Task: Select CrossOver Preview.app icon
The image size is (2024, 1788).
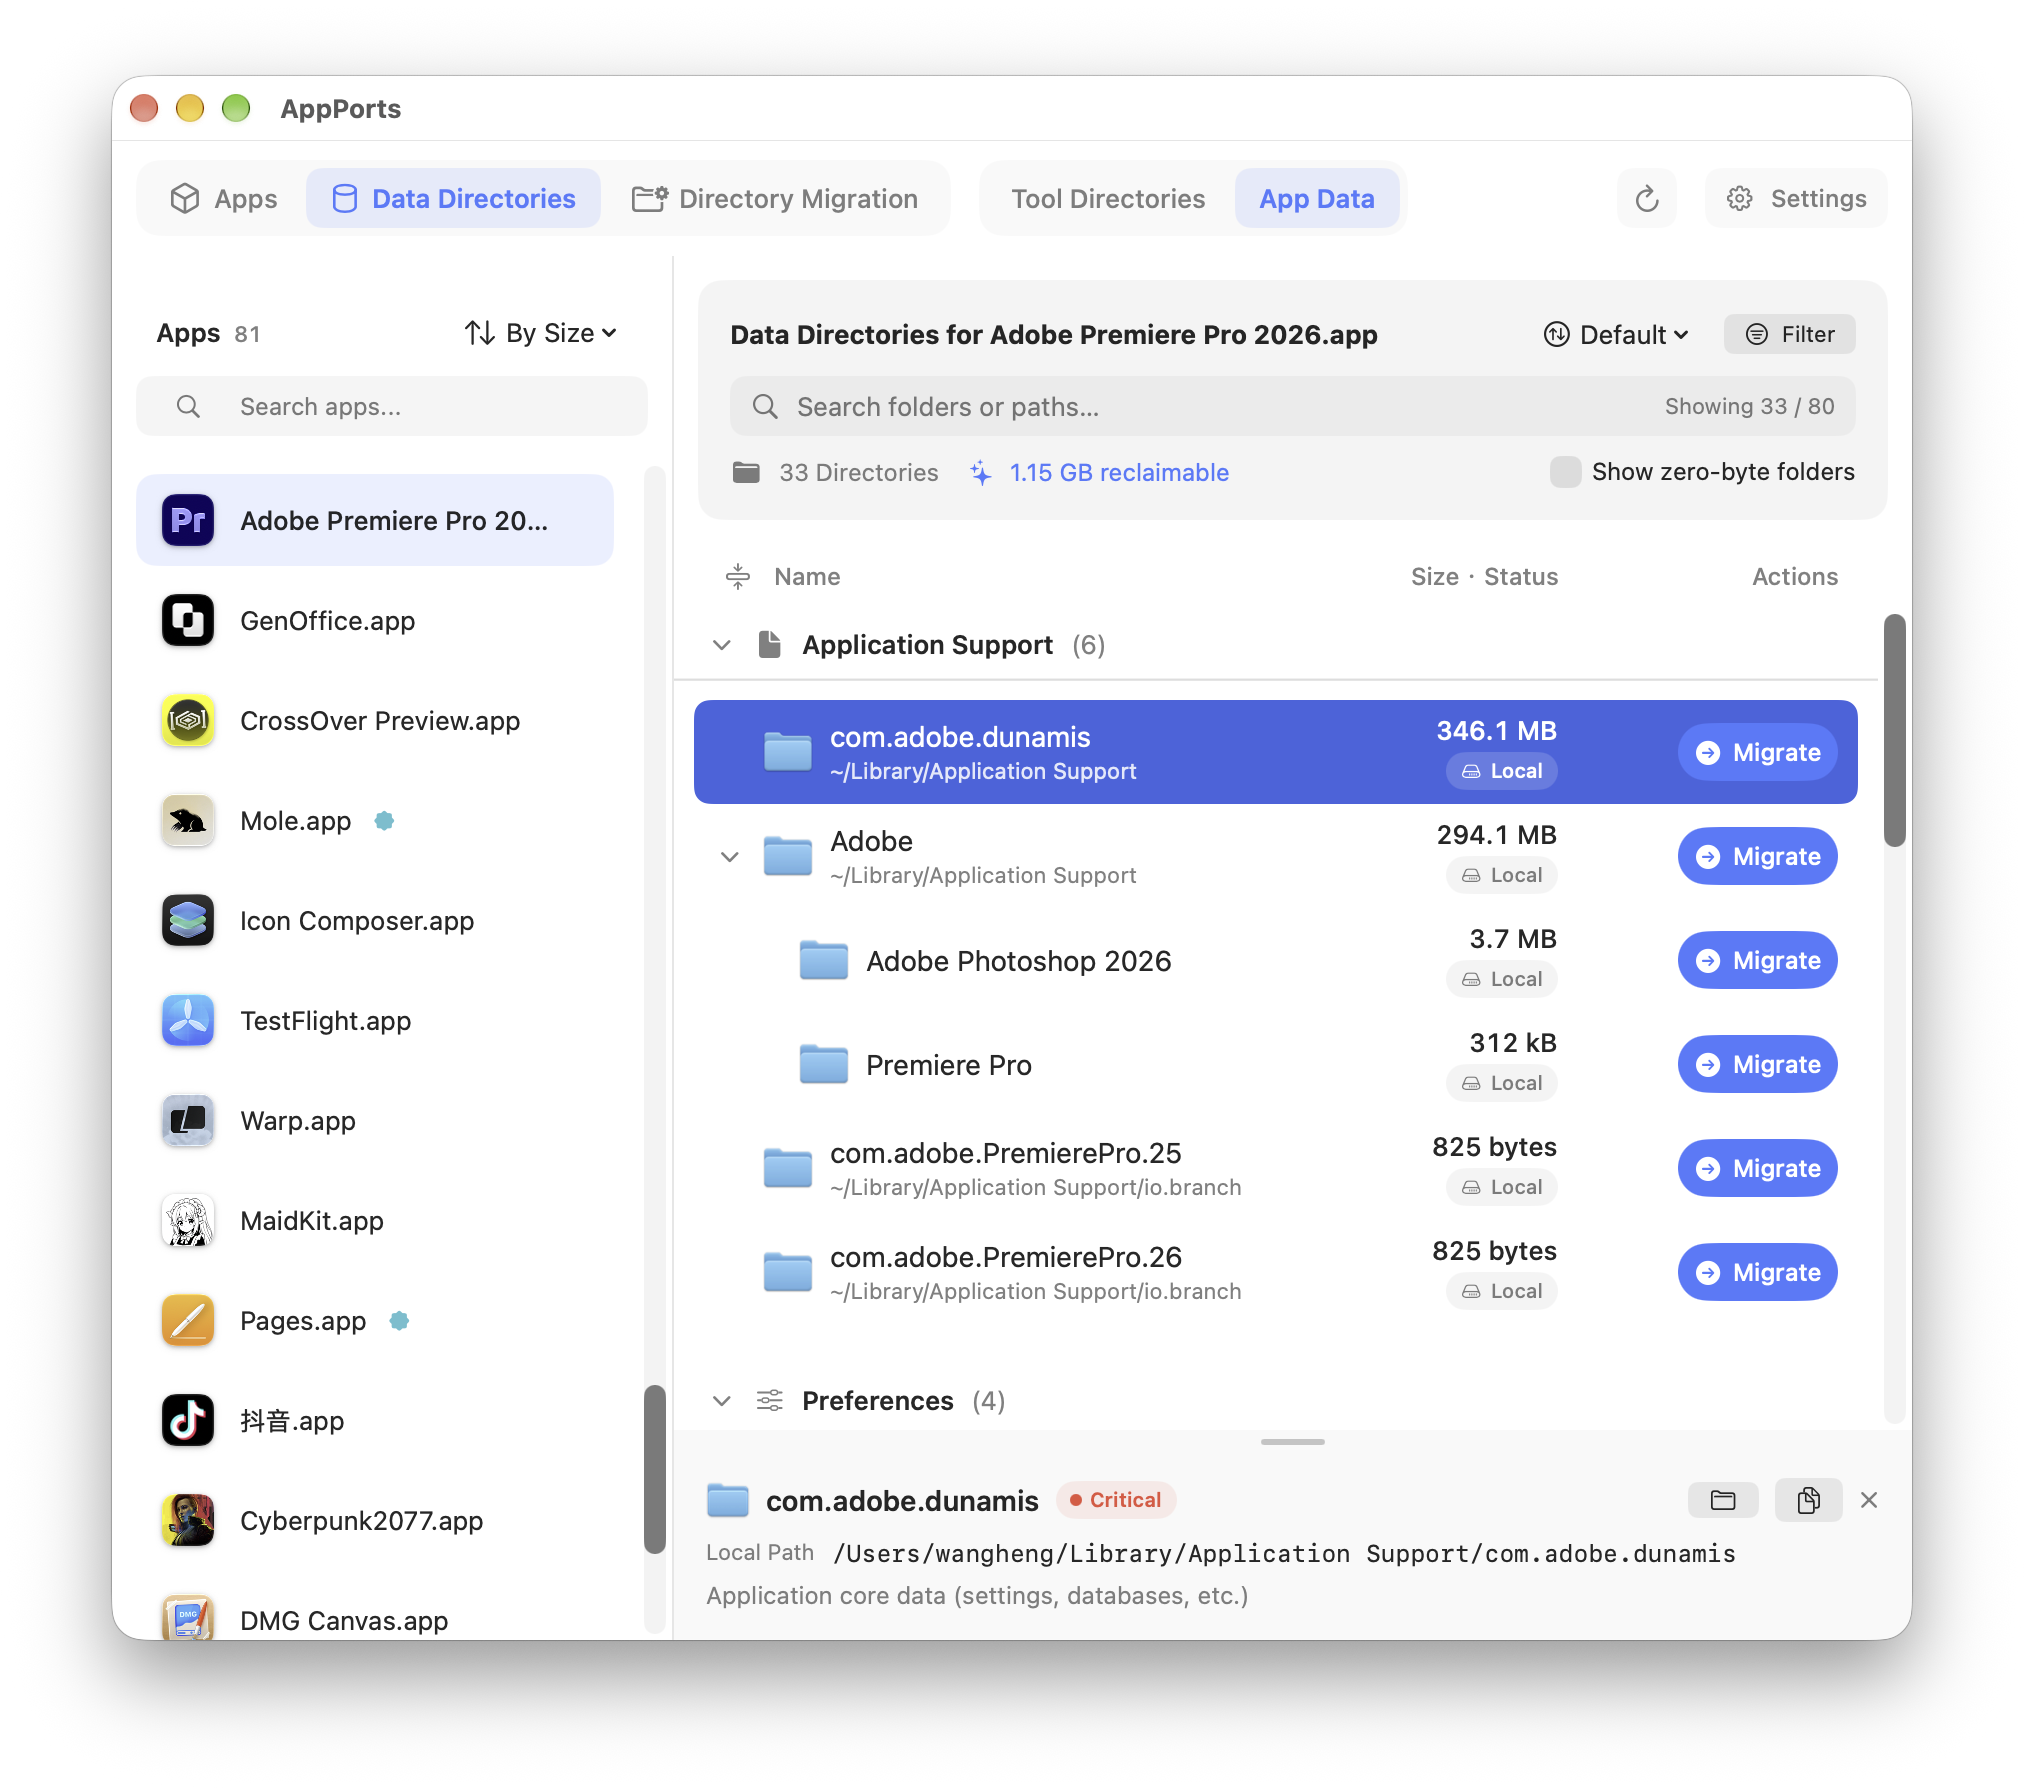Action: (188, 720)
